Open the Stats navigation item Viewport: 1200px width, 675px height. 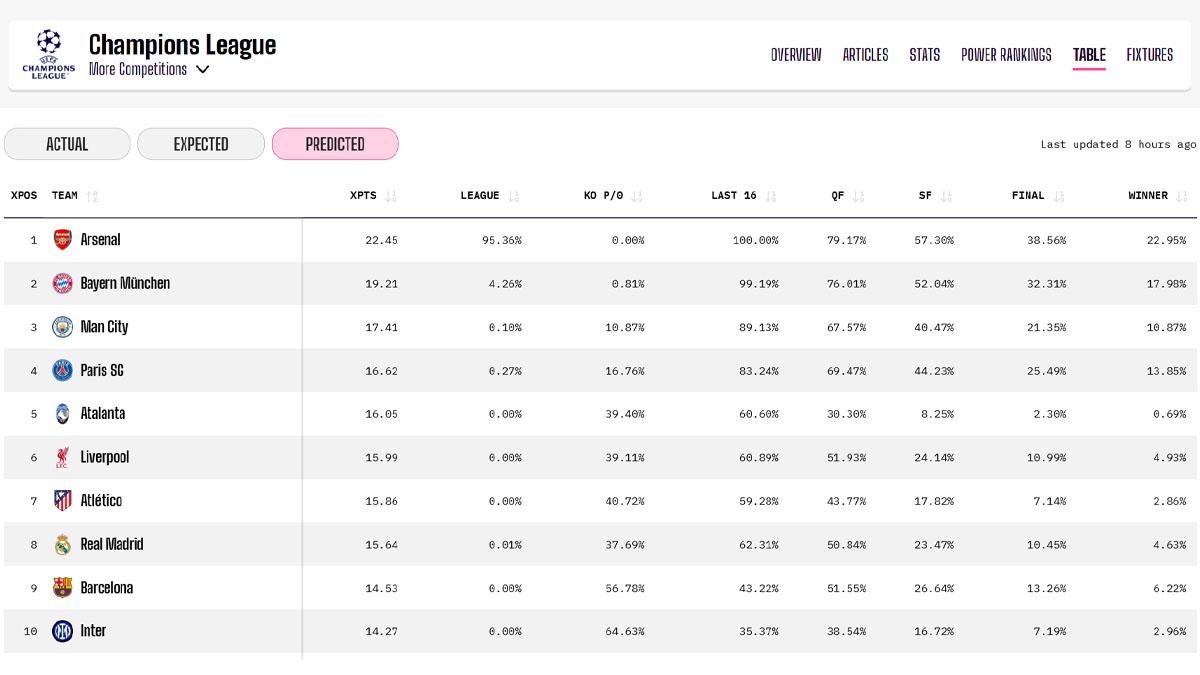click(924, 55)
